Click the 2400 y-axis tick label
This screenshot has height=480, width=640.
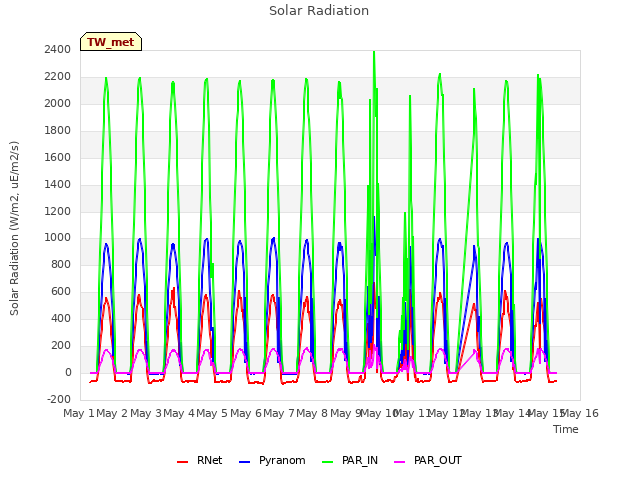58,49
